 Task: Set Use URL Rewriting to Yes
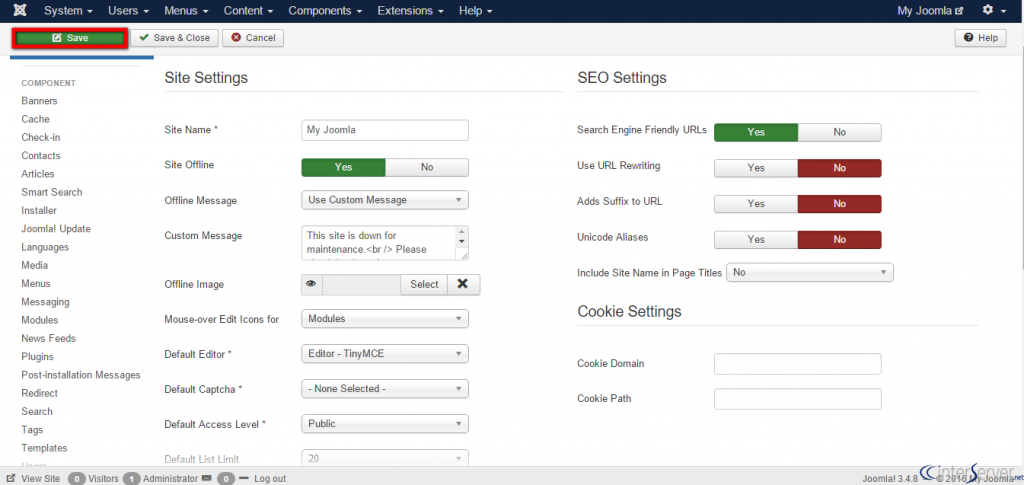[756, 168]
